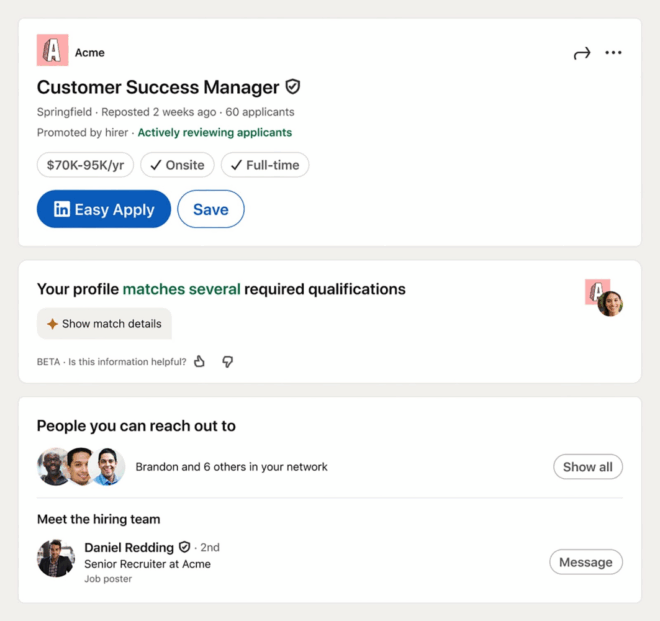Click the verified shield beside the job title
This screenshot has width=660, height=621.
click(x=293, y=87)
